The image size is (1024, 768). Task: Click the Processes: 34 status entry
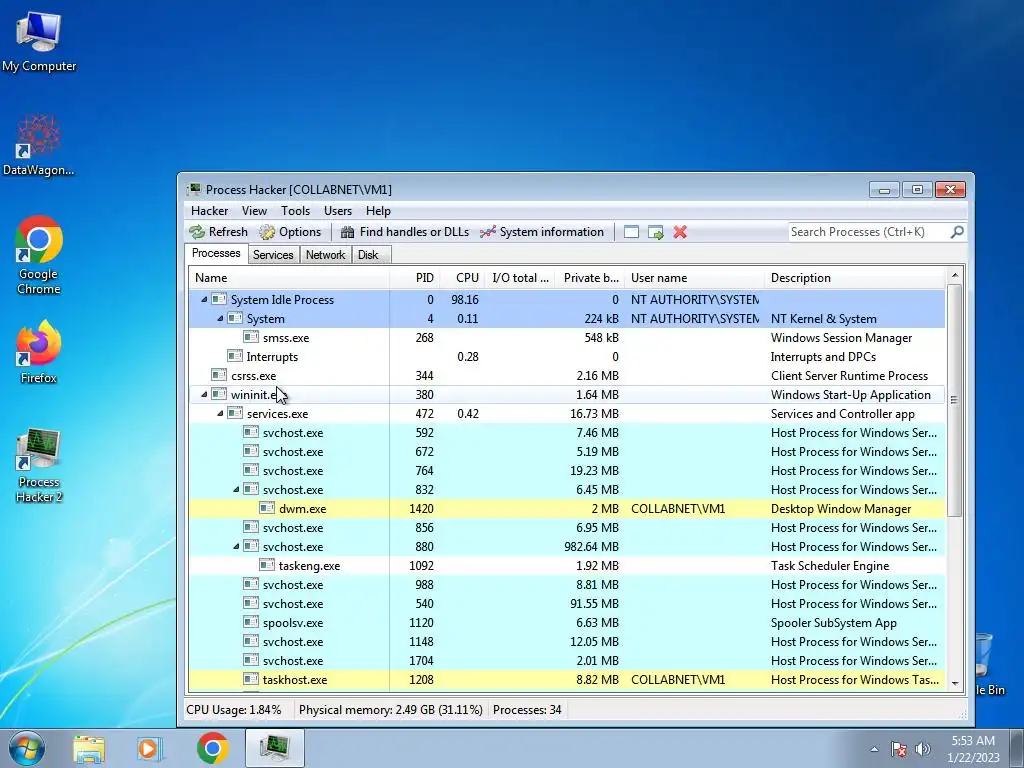click(x=527, y=709)
